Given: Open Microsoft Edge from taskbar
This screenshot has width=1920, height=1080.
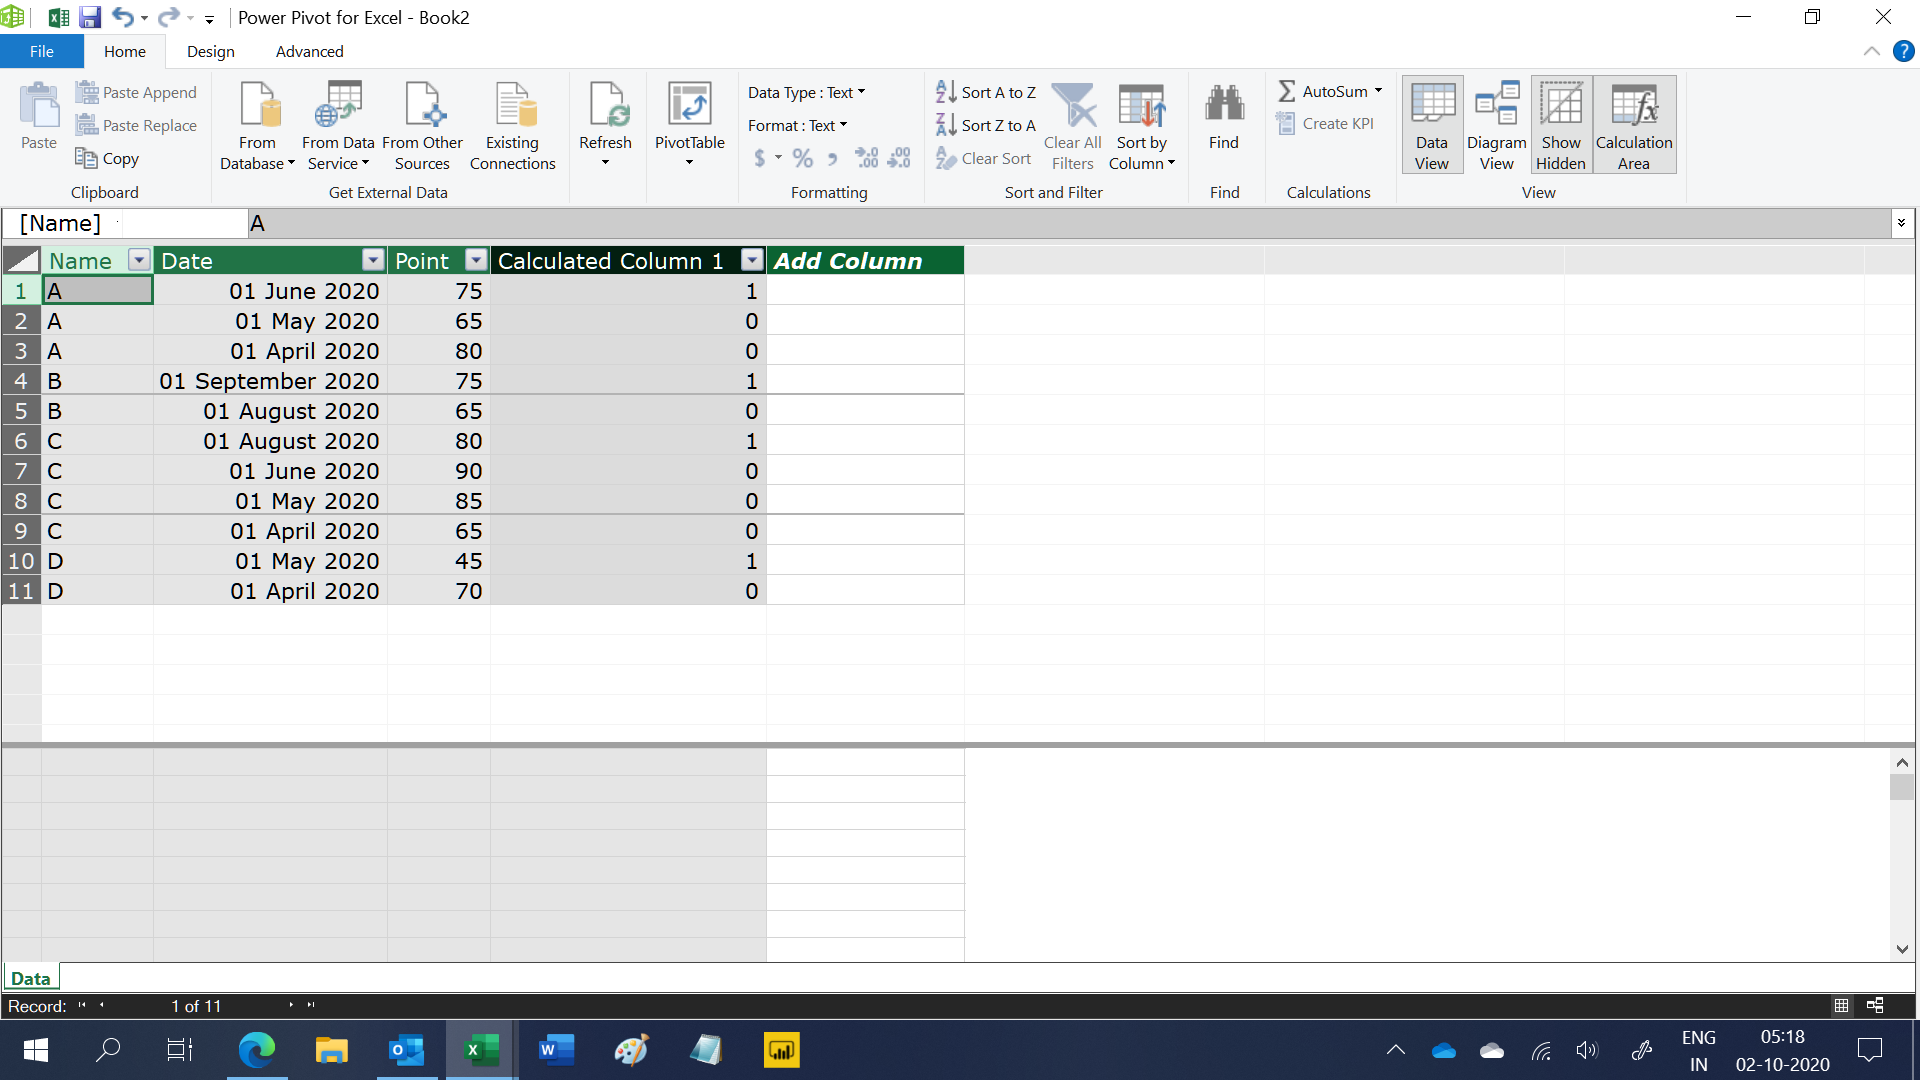Looking at the screenshot, I should click(x=257, y=1050).
